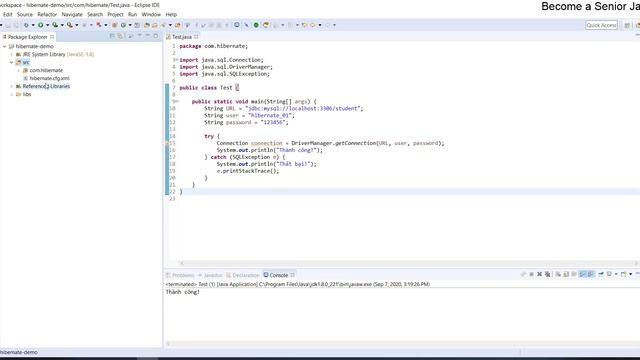Click Pin Console icon

click(601, 274)
